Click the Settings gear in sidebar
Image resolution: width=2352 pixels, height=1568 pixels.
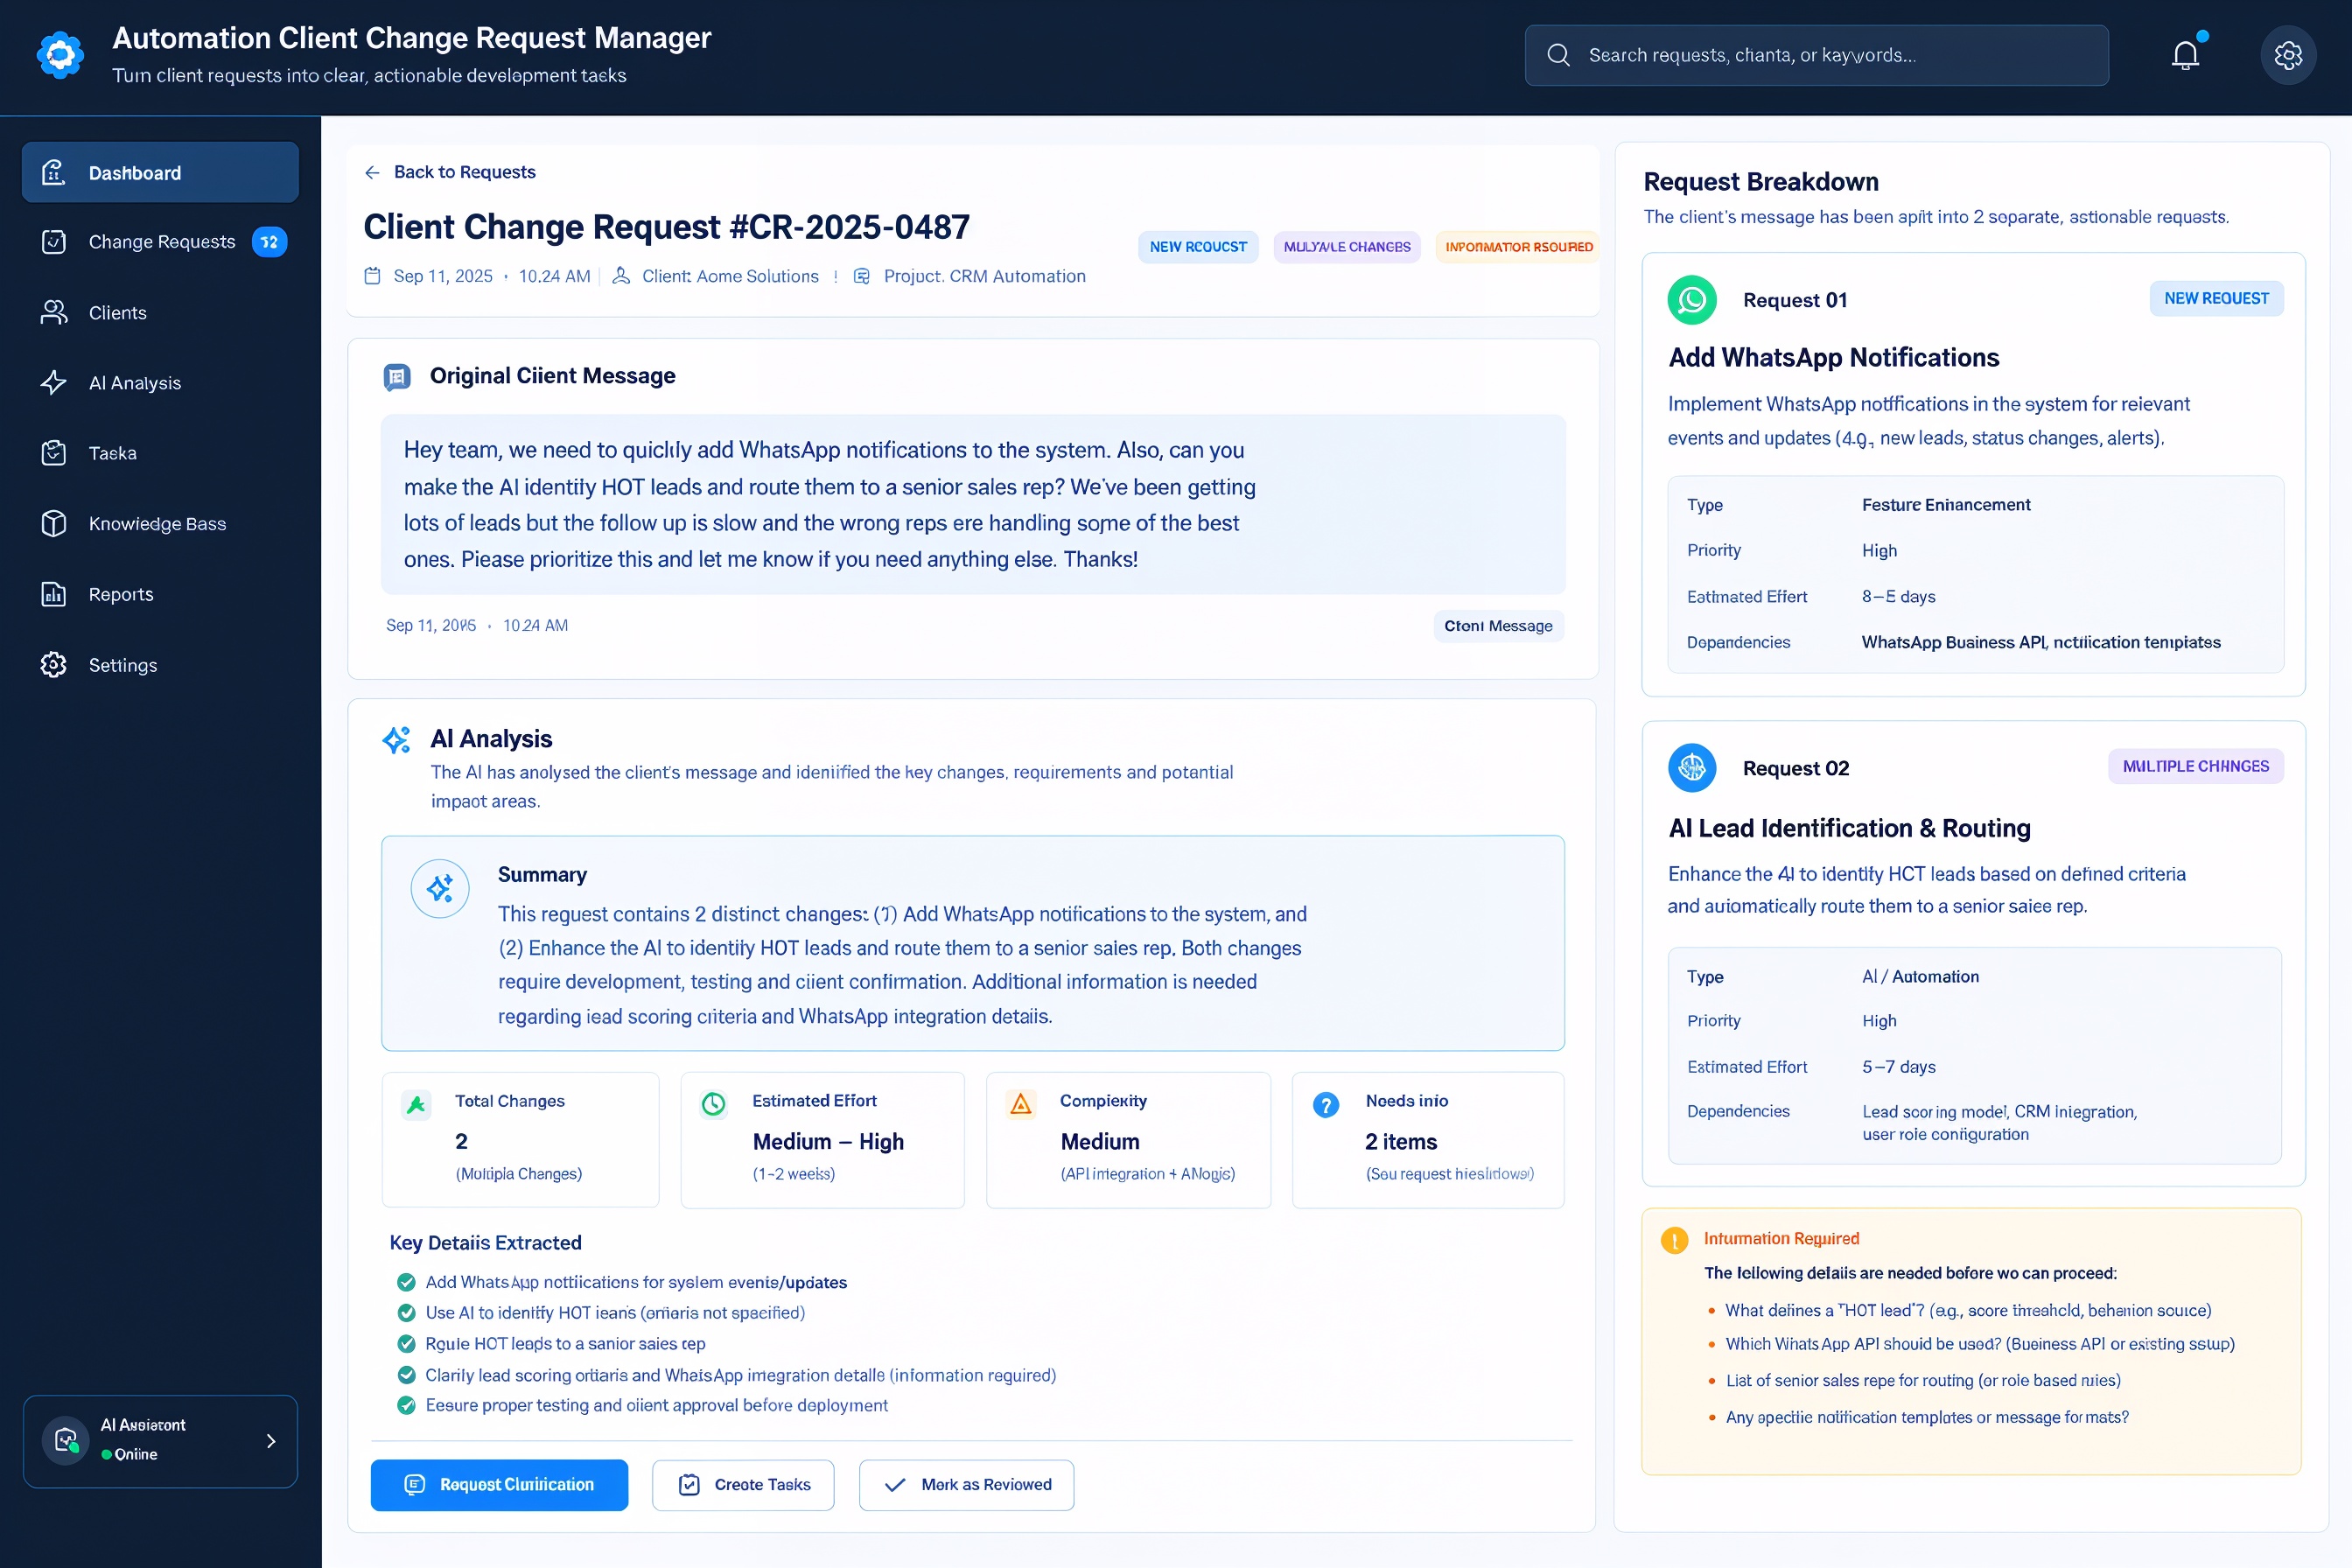click(x=54, y=665)
